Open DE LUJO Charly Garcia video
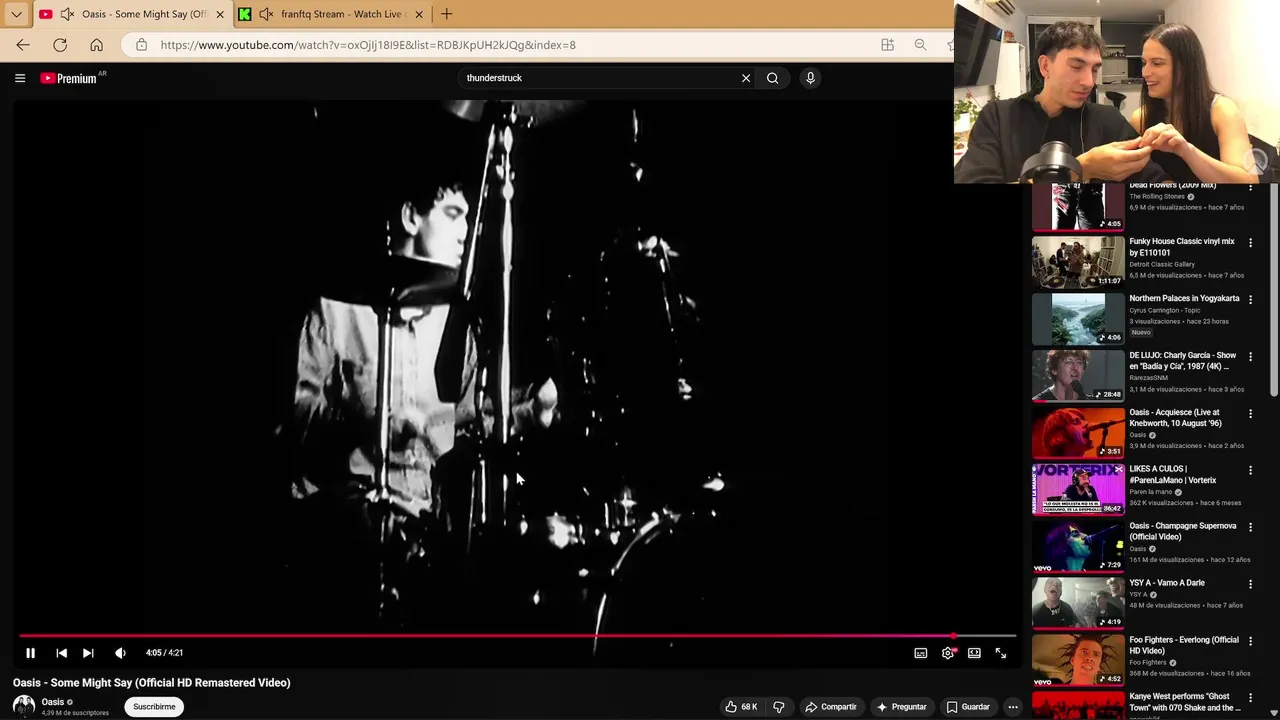This screenshot has width=1280, height=720. 1078,375
